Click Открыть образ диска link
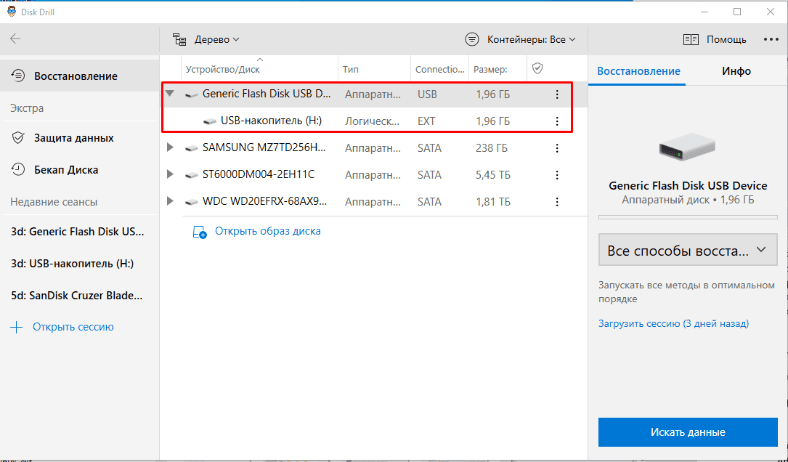 click(x=264, y=231)
